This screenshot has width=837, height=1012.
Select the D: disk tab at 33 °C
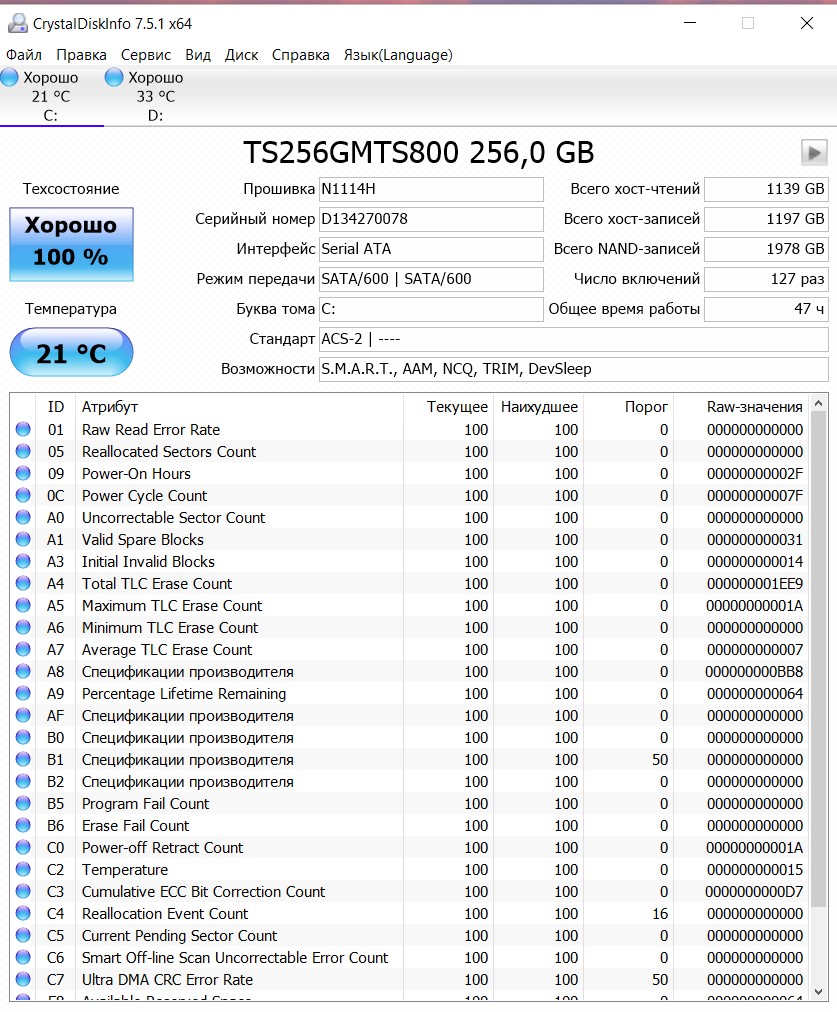tap(156, 96)
